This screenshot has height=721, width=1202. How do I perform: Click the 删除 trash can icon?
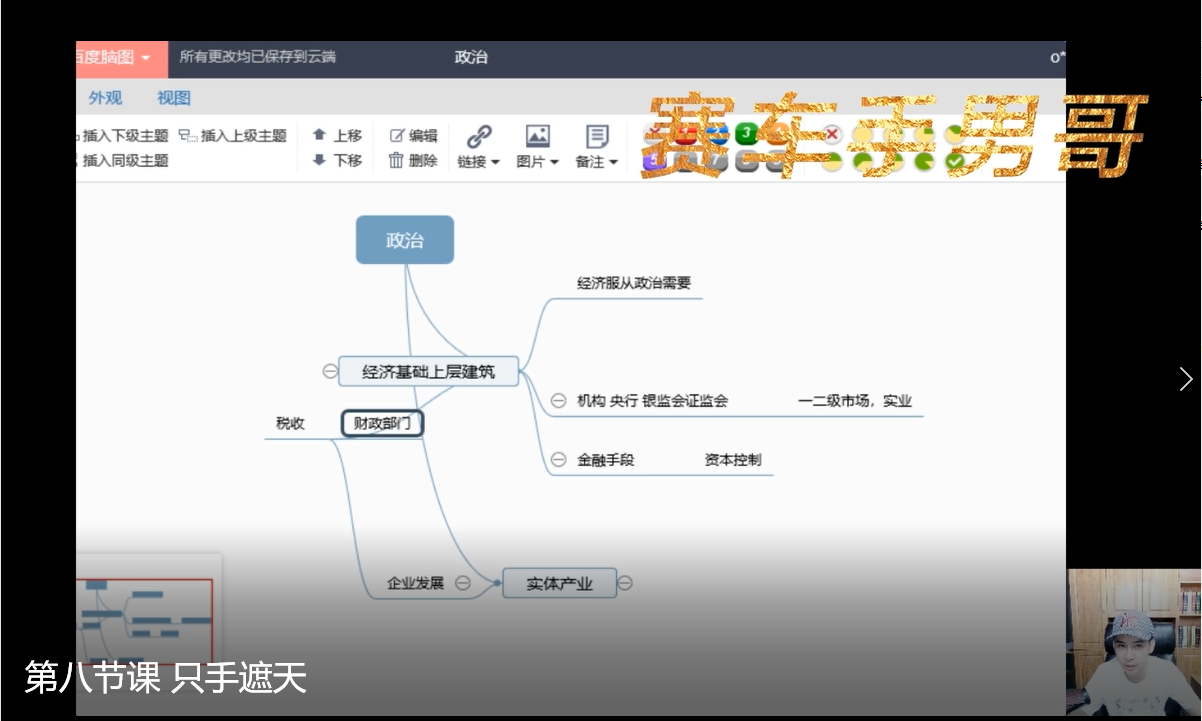tap(397, 160)
